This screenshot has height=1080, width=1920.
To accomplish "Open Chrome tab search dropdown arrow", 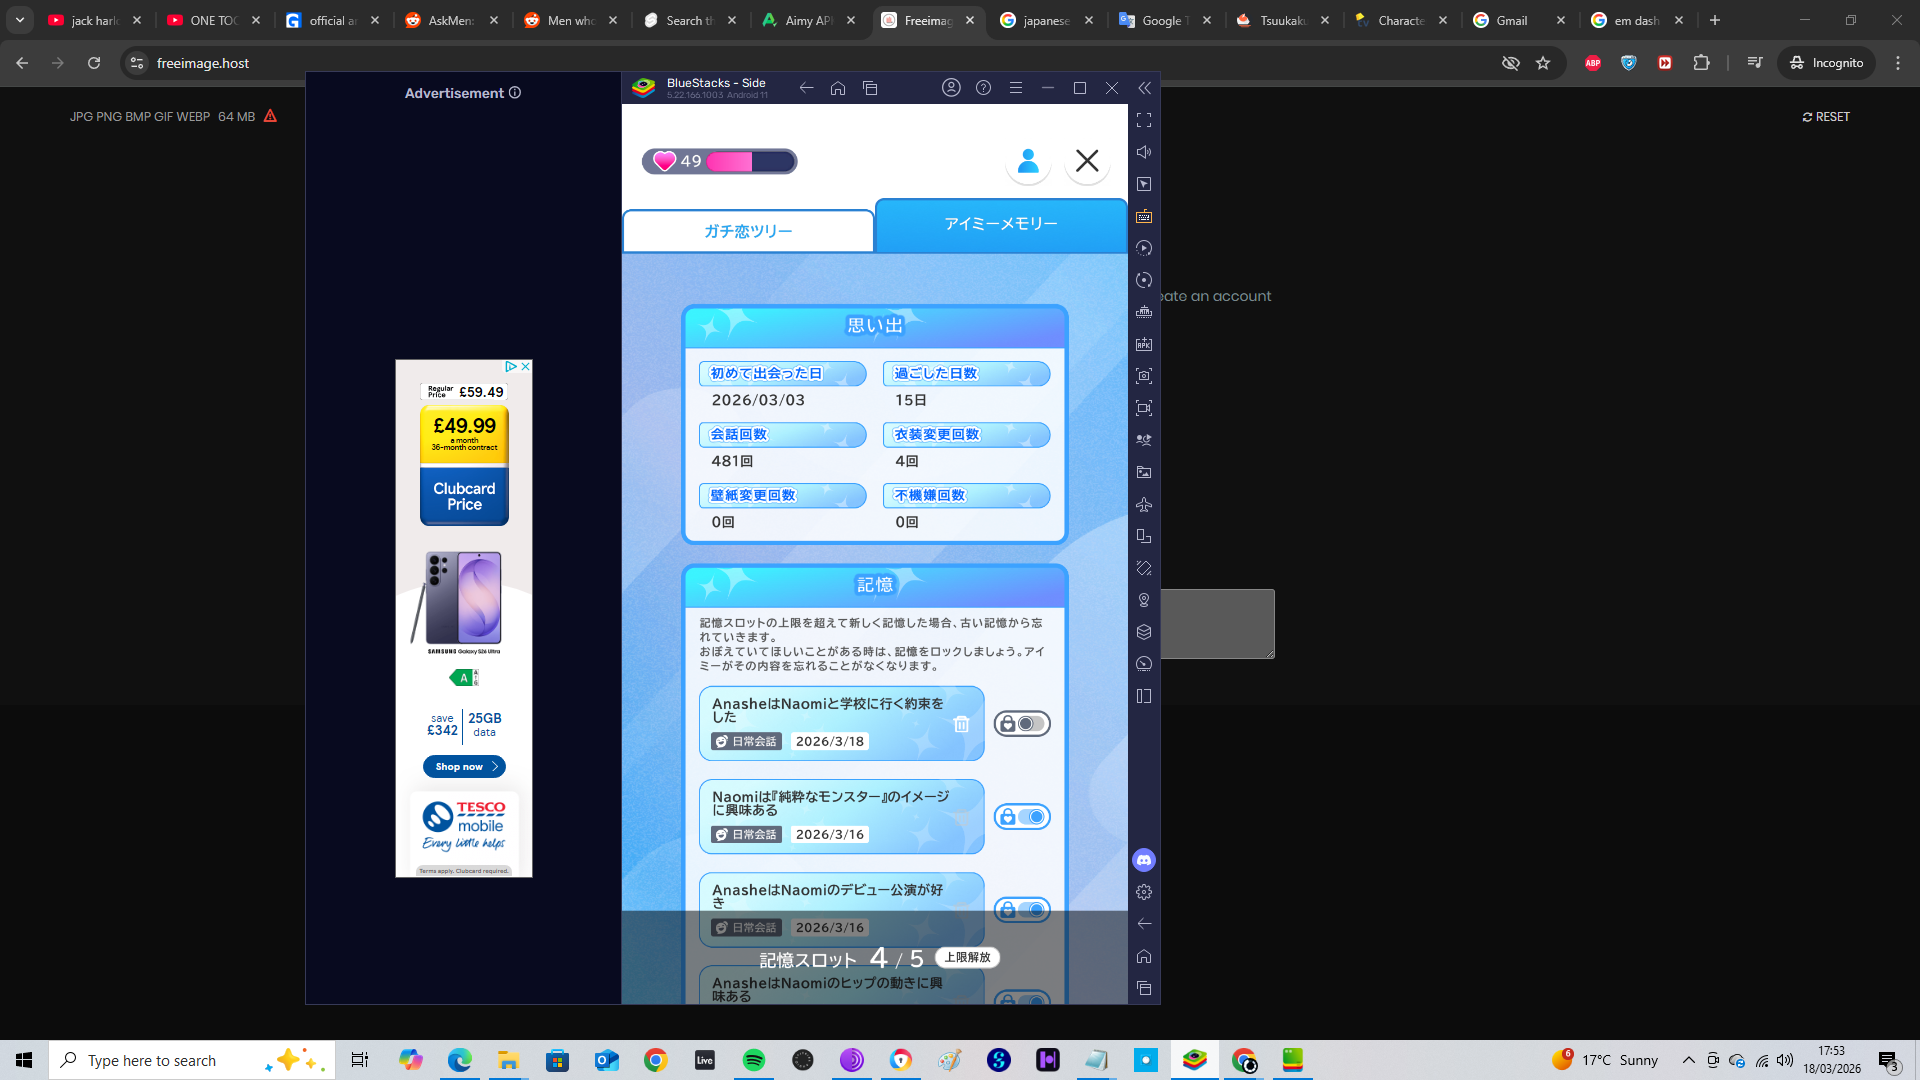I will 20,20.
